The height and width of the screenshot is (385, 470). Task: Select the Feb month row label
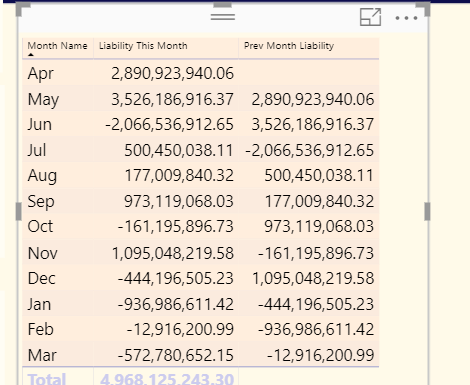41,330
